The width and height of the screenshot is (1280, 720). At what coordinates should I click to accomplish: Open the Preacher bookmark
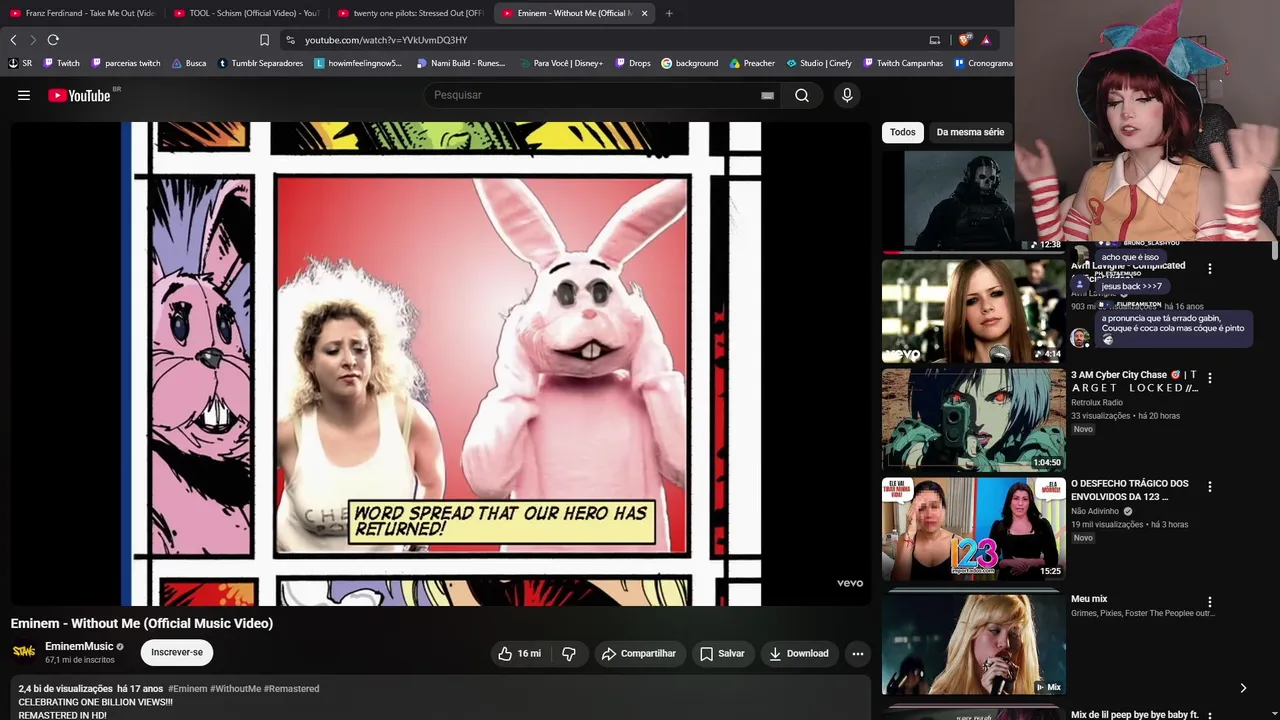(752, 63)
